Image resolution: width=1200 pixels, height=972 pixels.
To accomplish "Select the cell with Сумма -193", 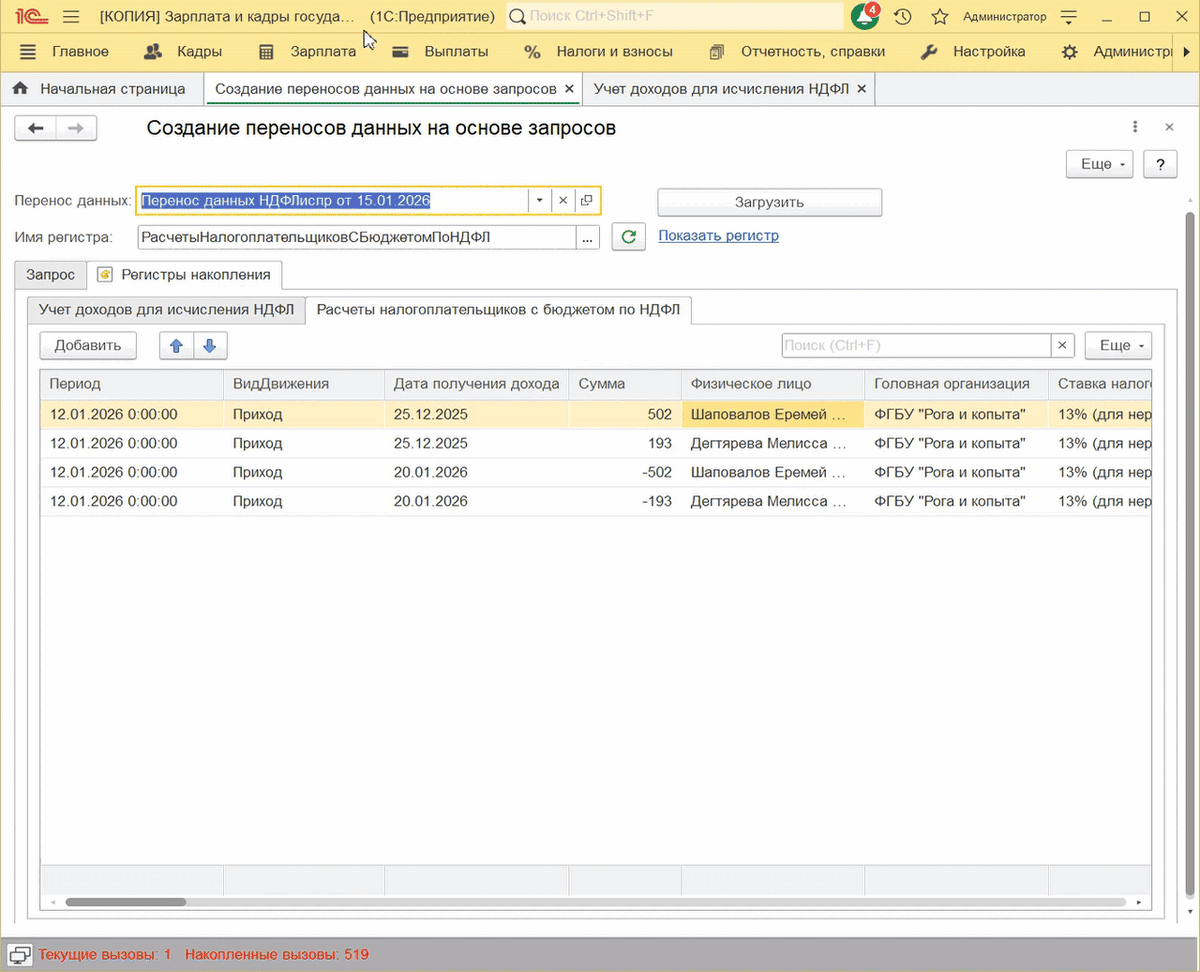I will coord(625,501).
